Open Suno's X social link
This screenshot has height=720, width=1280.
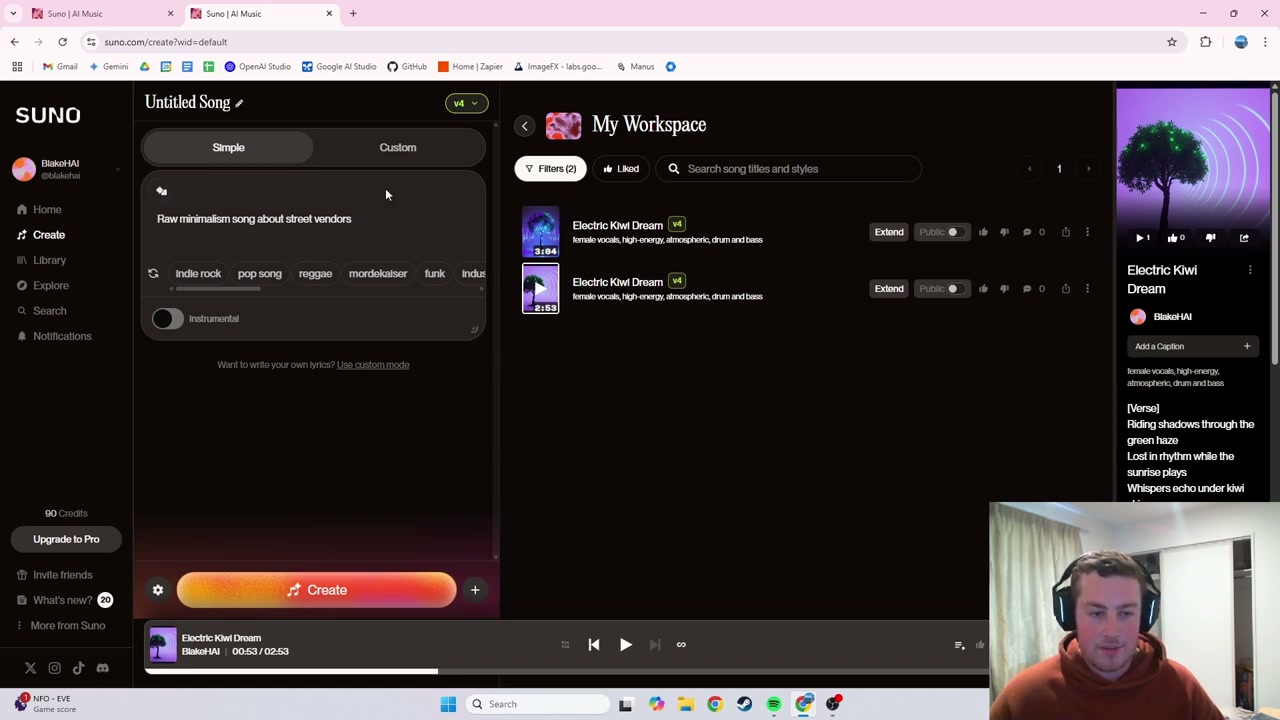(x=30, y=668)
